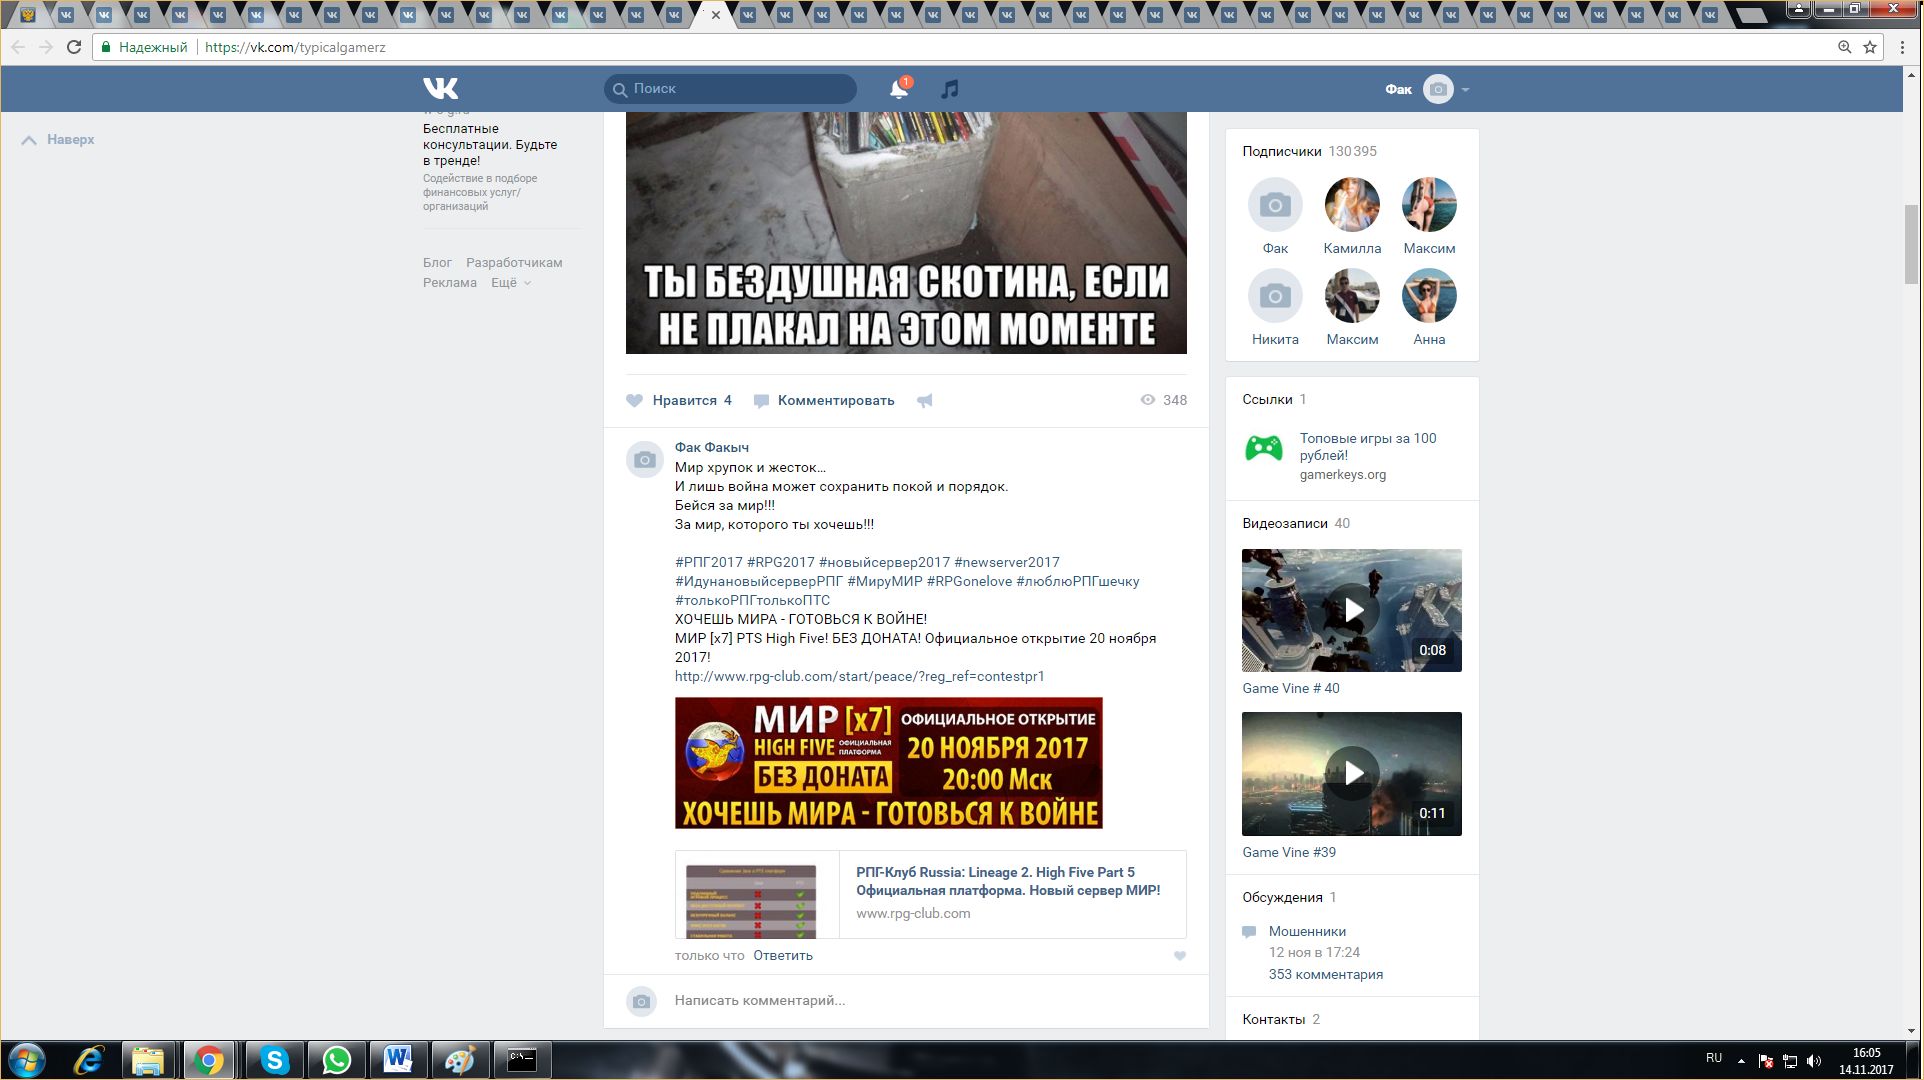Close the active browser tab
The width and height of the screenshot is (1924, 1080).
715,15
